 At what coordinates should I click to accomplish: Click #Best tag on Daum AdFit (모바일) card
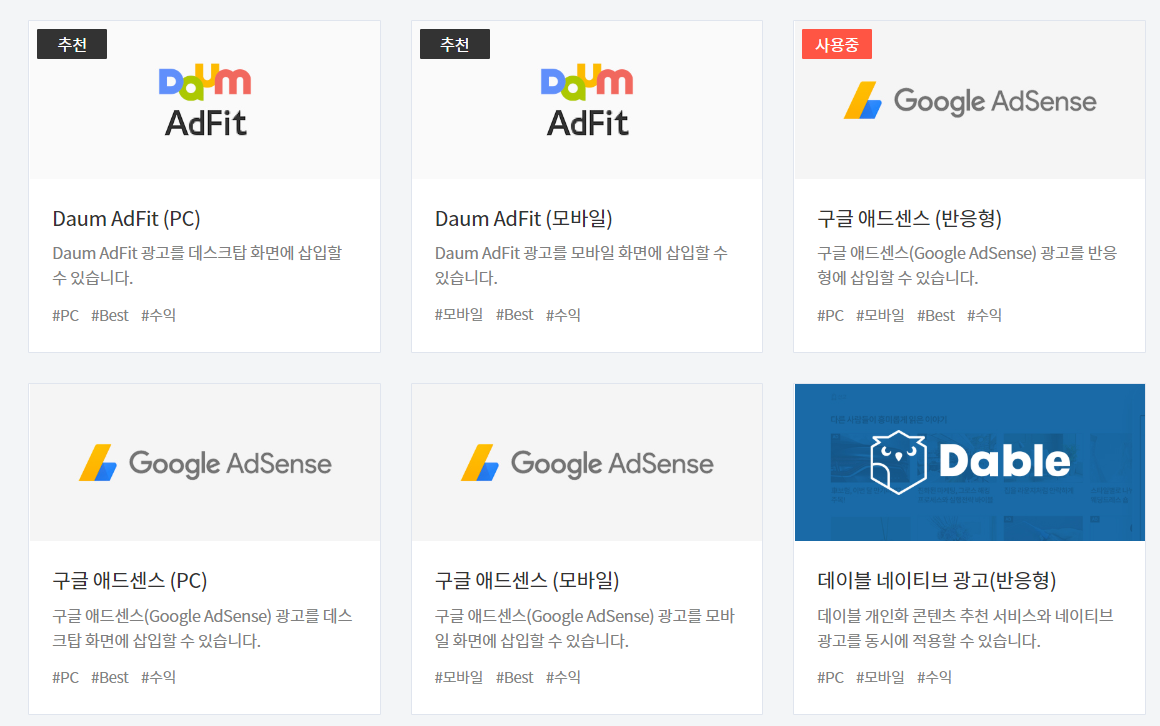(x=514, y=315)
